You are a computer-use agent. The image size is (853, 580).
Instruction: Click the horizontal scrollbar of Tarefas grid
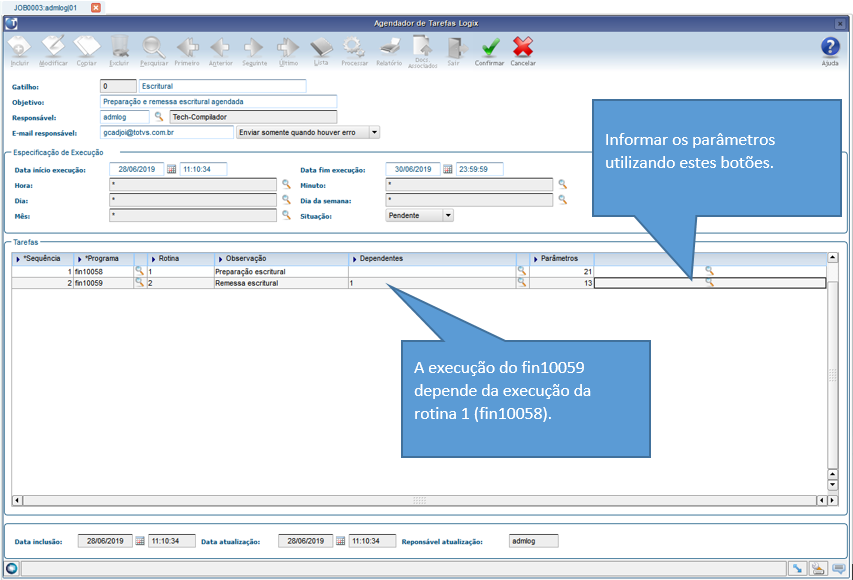click(x=419, y=500)
